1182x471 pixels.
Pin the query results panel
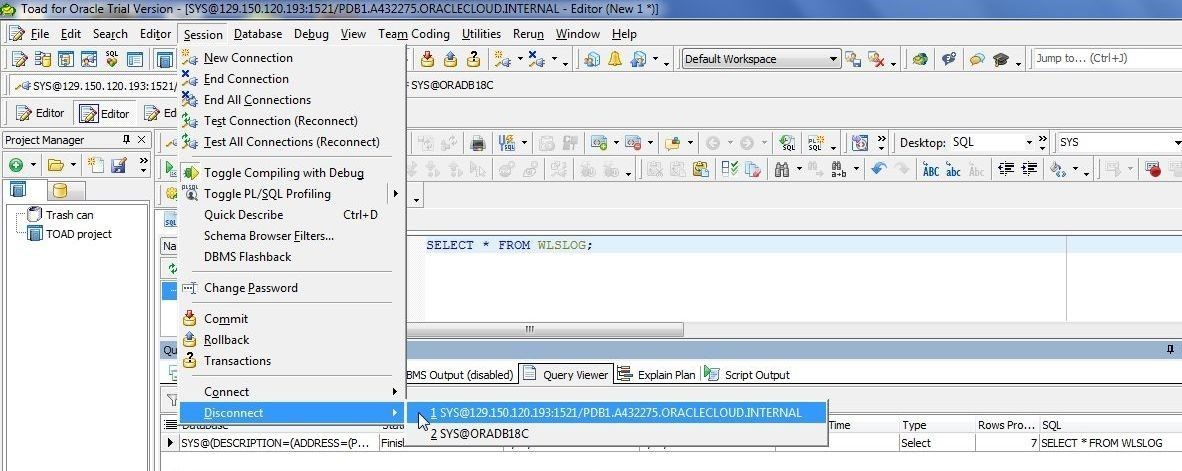click(x=1171, y=350)
